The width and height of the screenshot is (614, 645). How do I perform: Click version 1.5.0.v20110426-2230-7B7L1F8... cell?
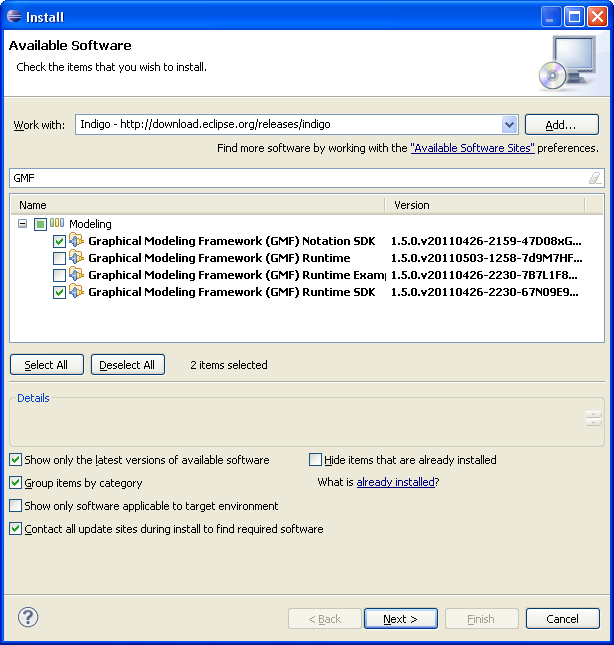coord(484,275)
